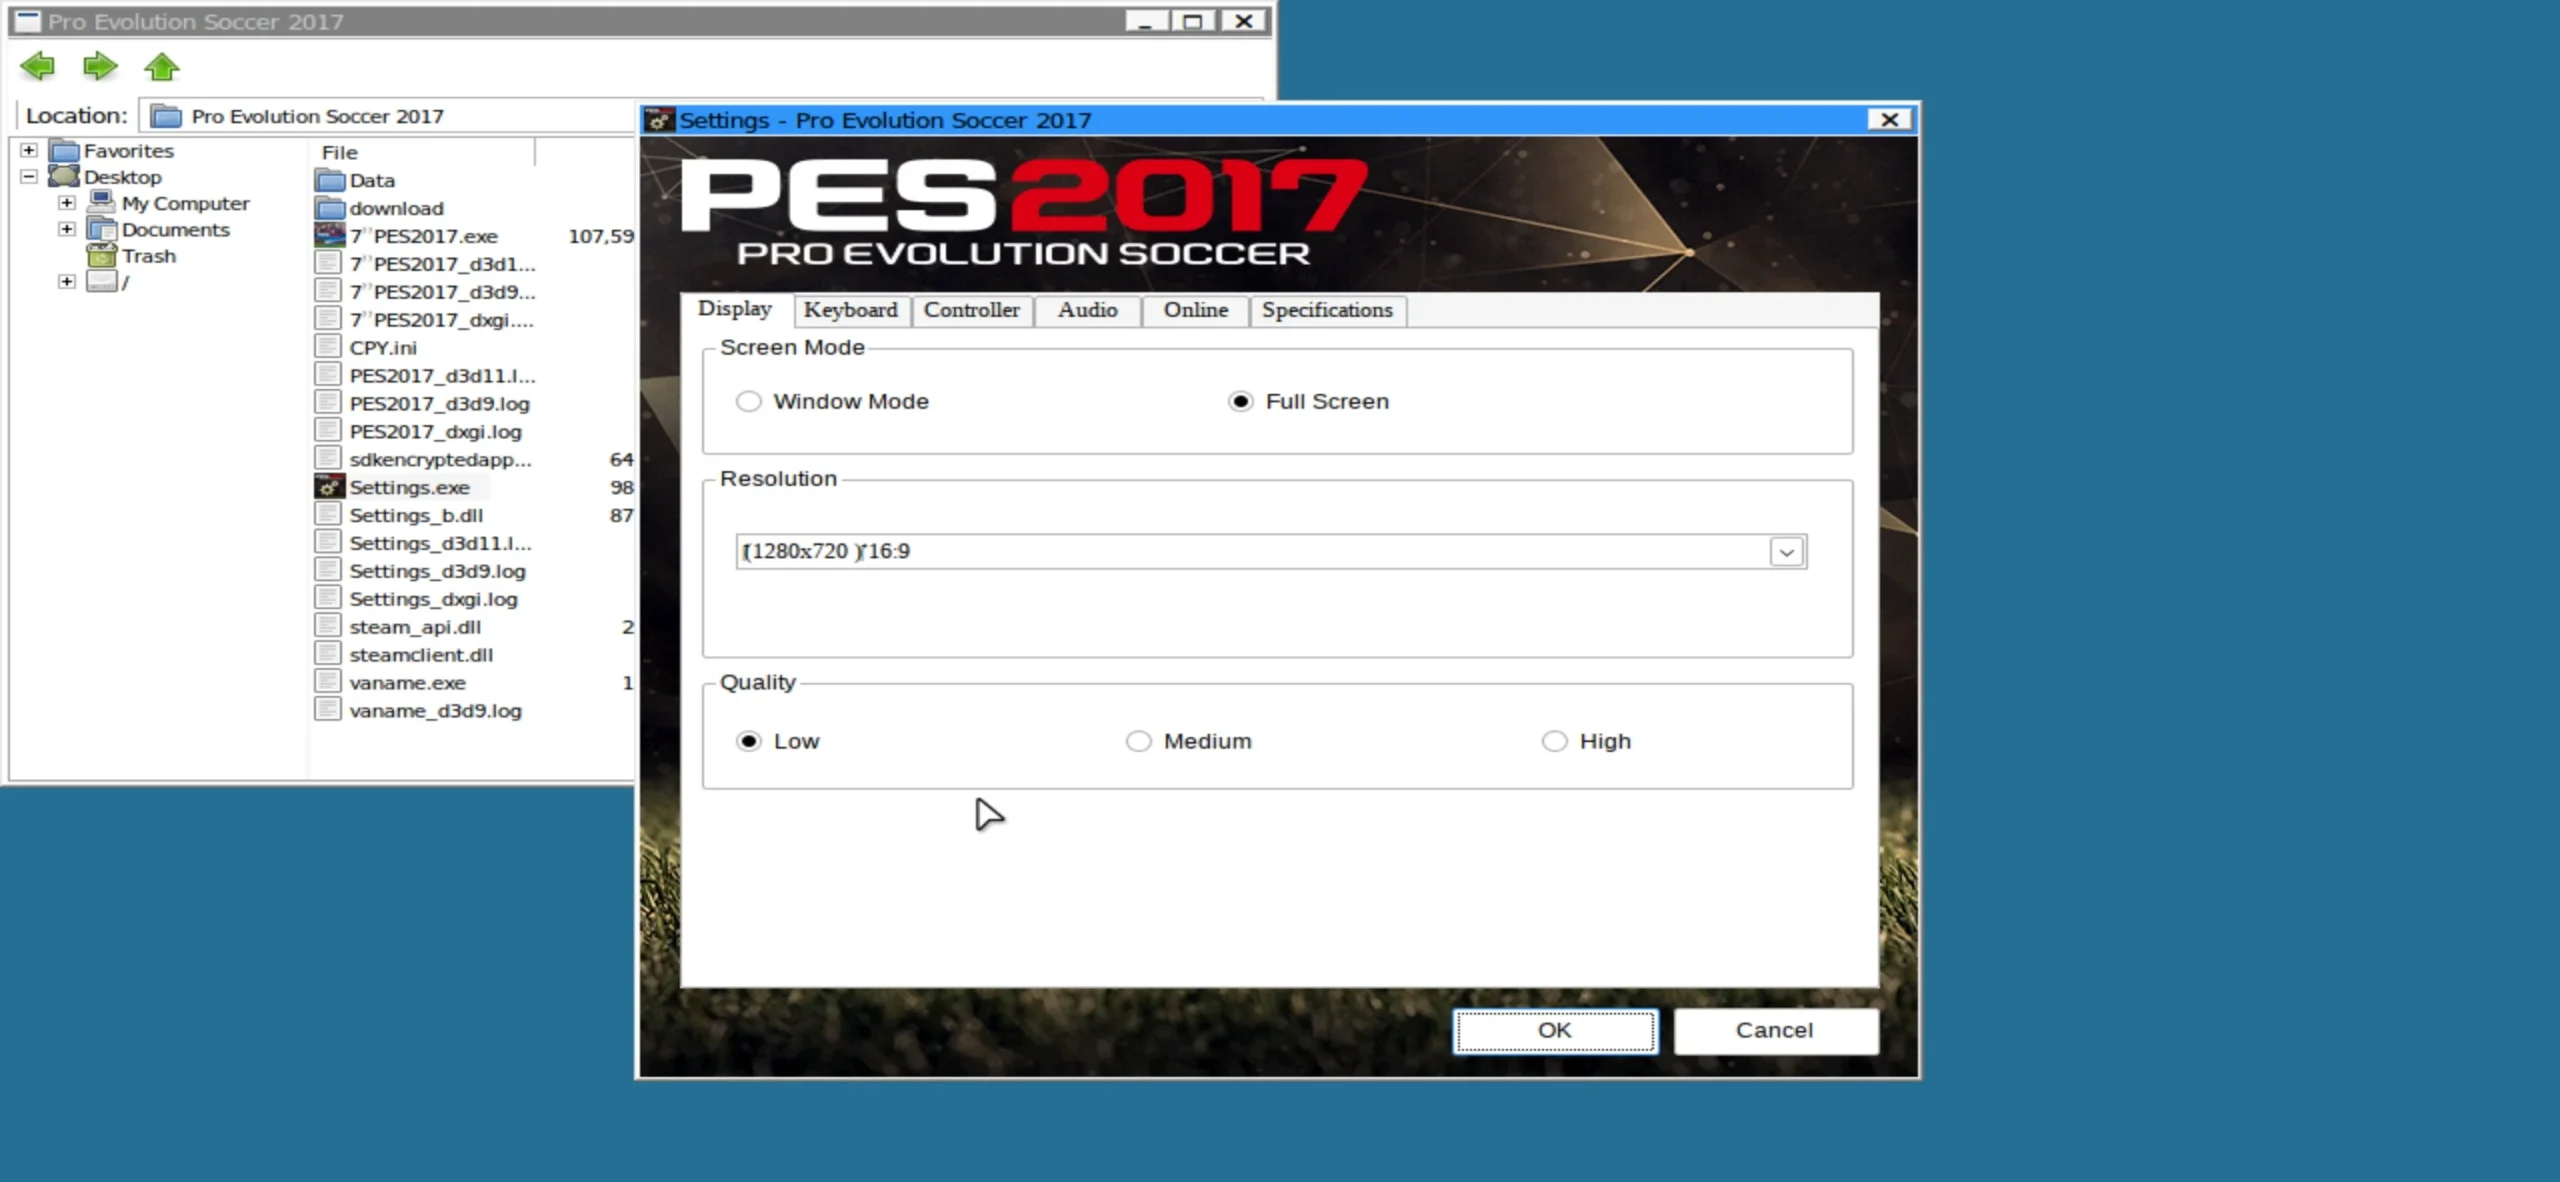Select Low quality radio button
Image resolution: width=2560 pixels, height=1182 pixels.
click(x=748, y=741)
